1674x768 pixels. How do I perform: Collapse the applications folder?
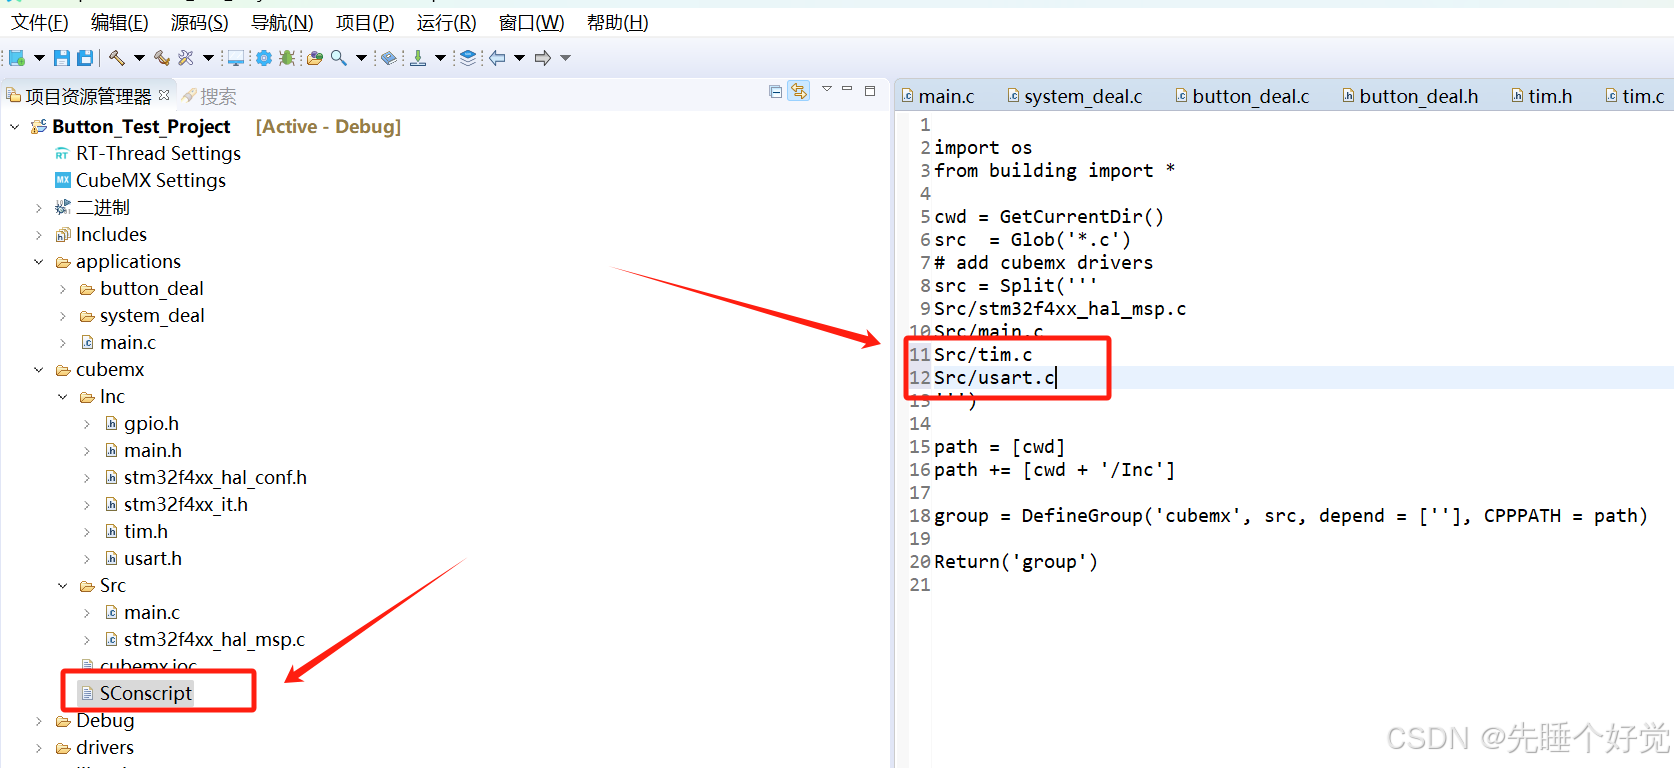click(x=39, y=262)
